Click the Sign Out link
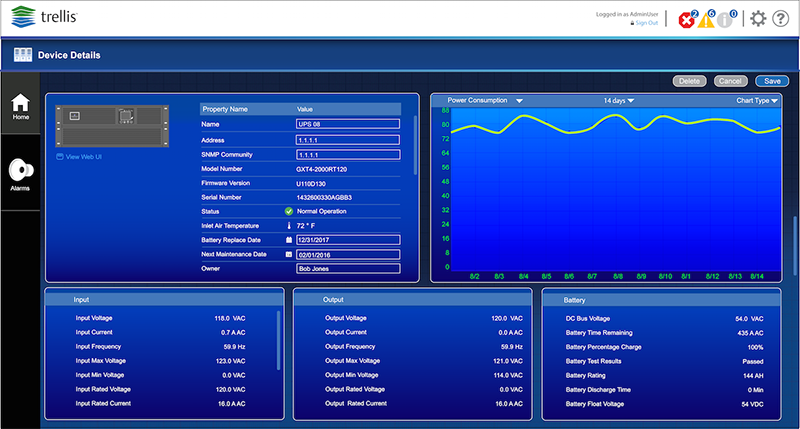The height and width of the screenshot is (429, 800). (x=646, y=23)
